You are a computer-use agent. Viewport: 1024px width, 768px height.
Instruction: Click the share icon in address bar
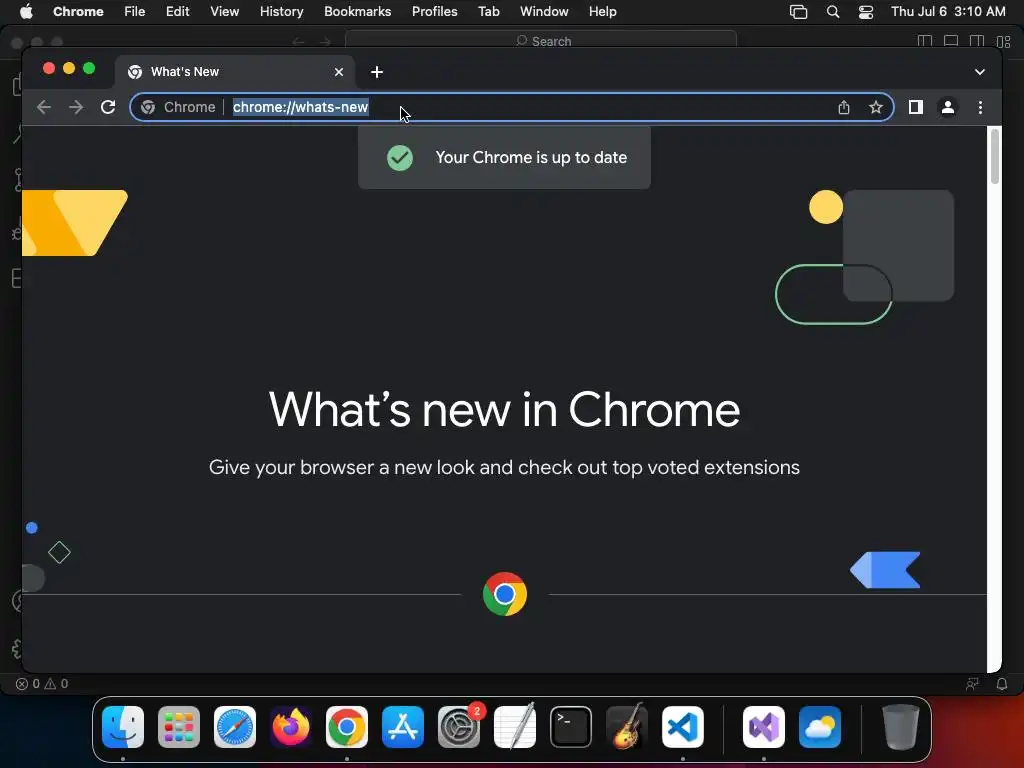844,107
